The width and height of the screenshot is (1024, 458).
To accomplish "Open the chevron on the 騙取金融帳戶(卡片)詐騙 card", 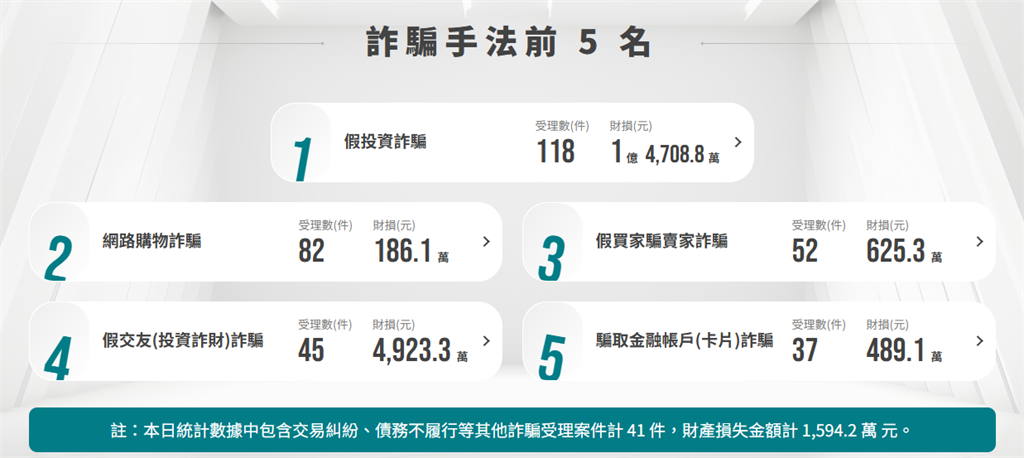I will 980,340.
